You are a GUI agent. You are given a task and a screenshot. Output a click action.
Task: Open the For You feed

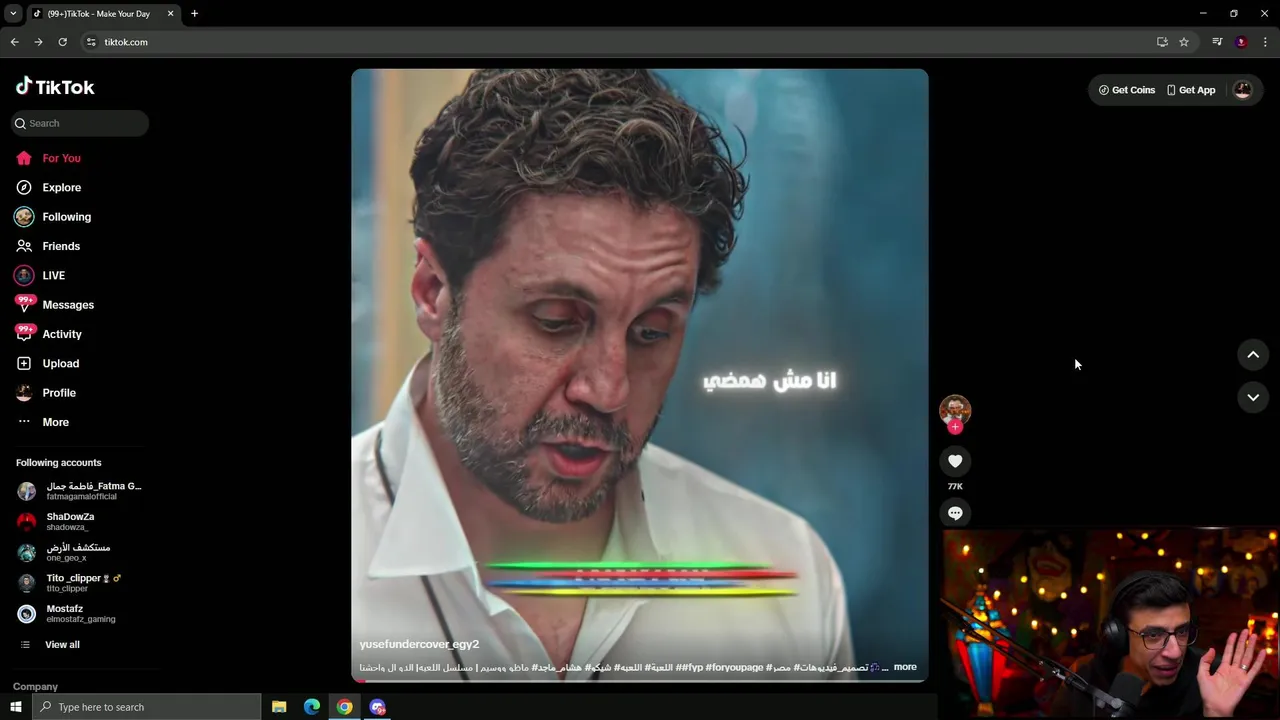point(61,158)
